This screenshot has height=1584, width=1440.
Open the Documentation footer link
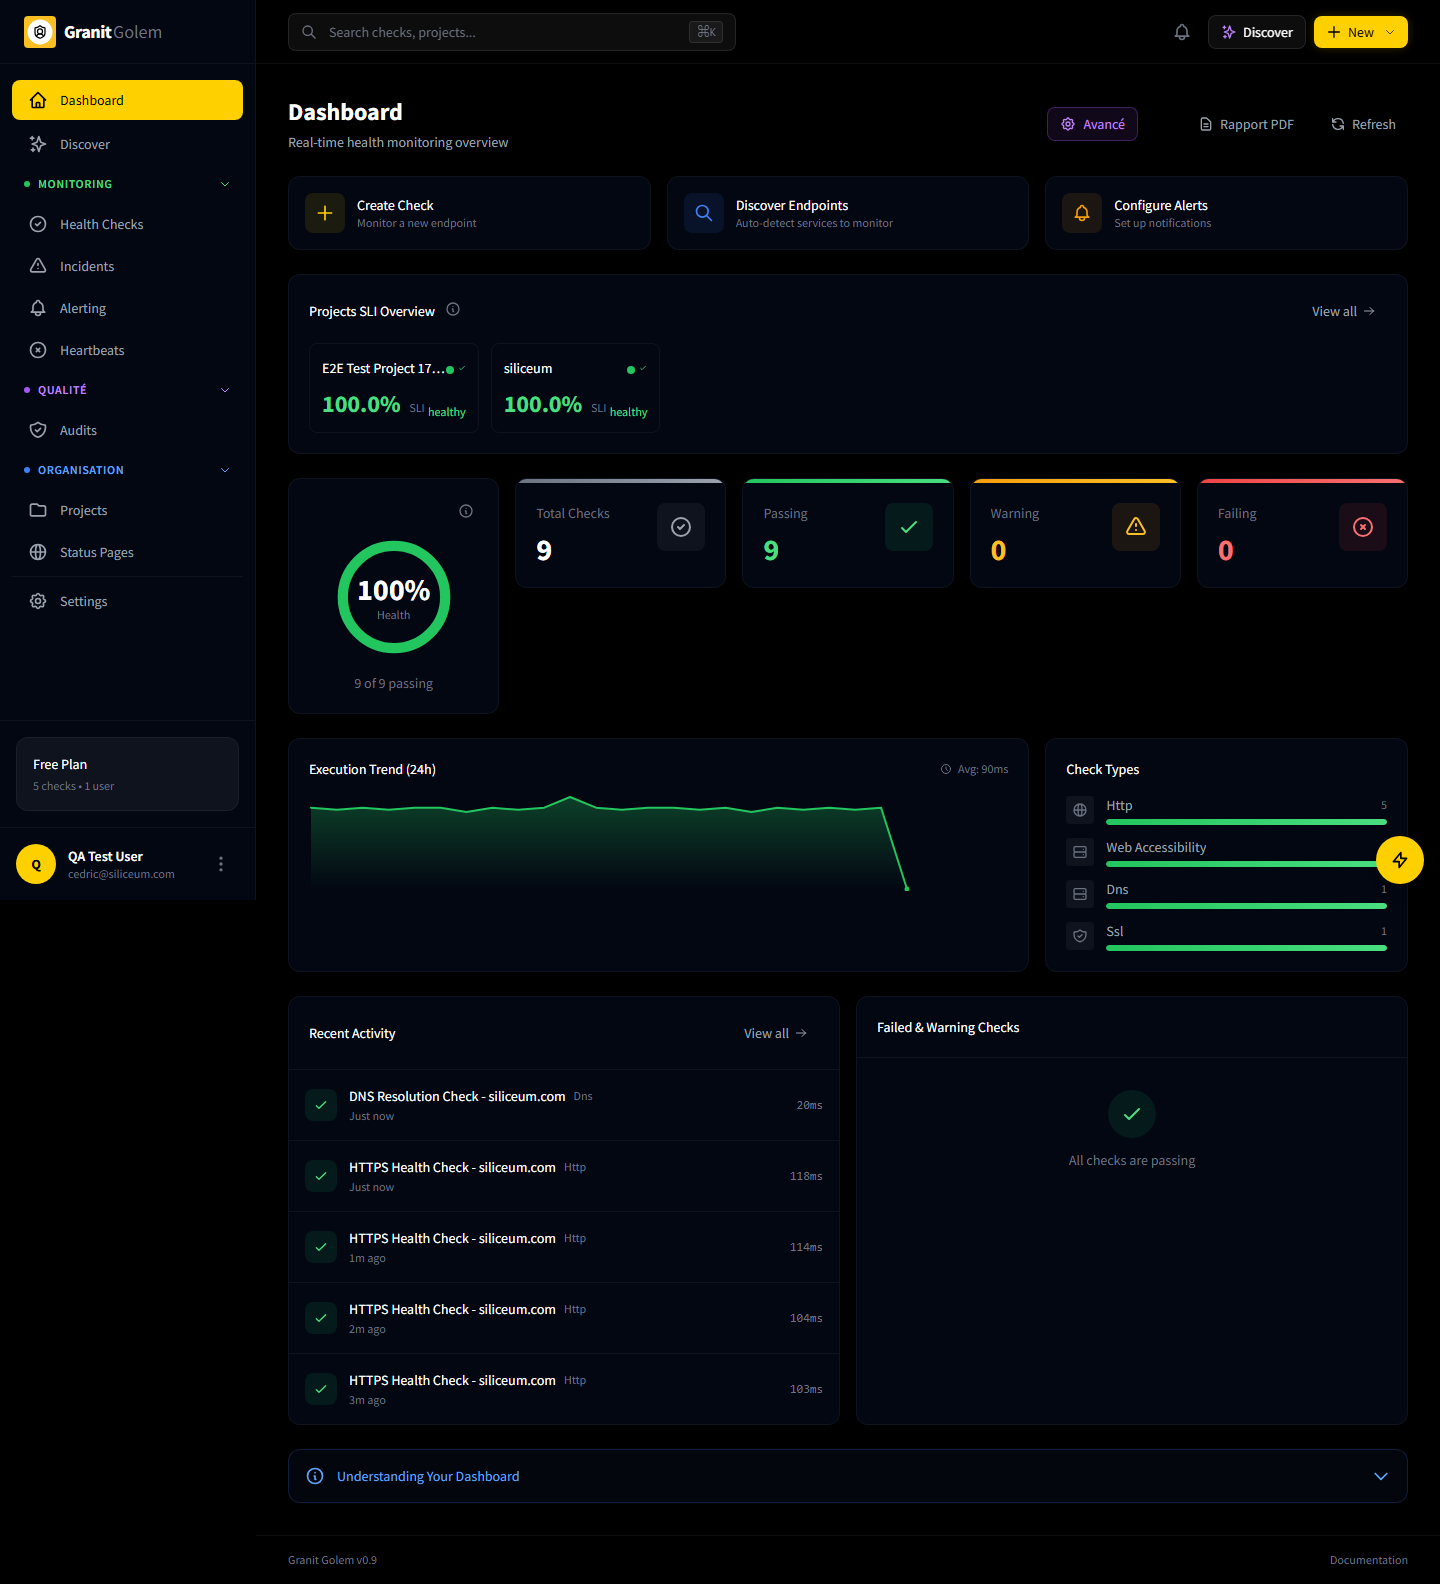pyautogui.click(x=1368, y=1560)
